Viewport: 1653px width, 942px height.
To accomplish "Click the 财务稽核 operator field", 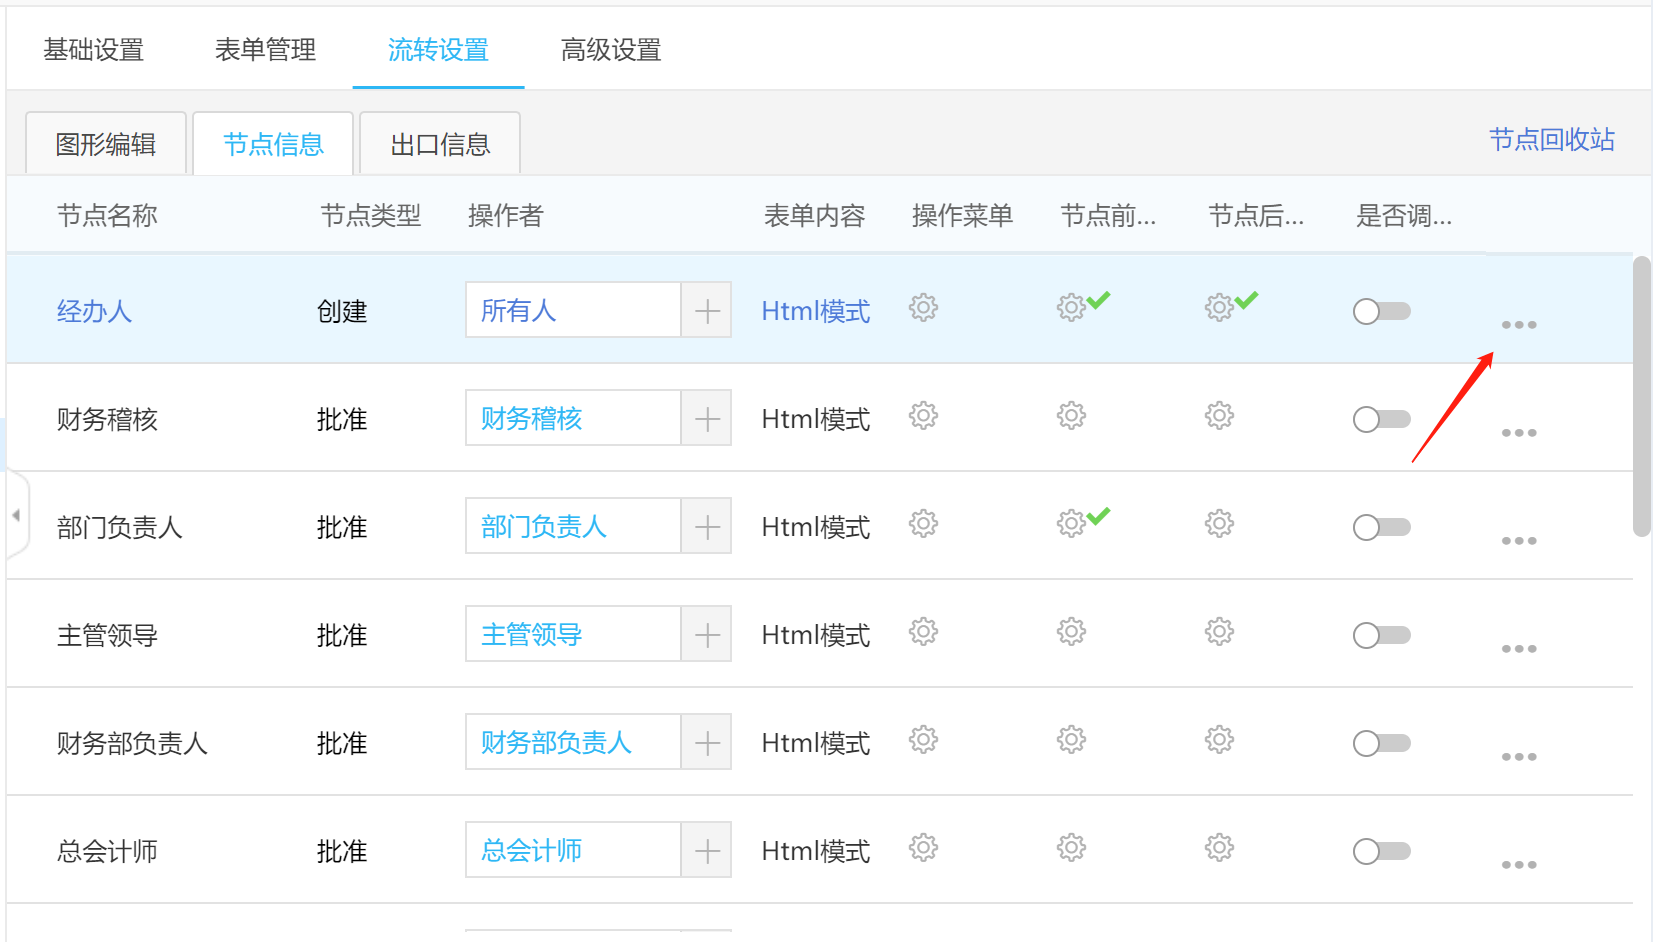I will tap(573, 419).
